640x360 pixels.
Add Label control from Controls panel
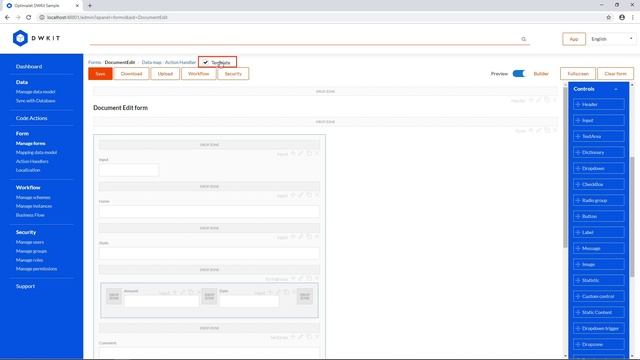coord(598,232)
